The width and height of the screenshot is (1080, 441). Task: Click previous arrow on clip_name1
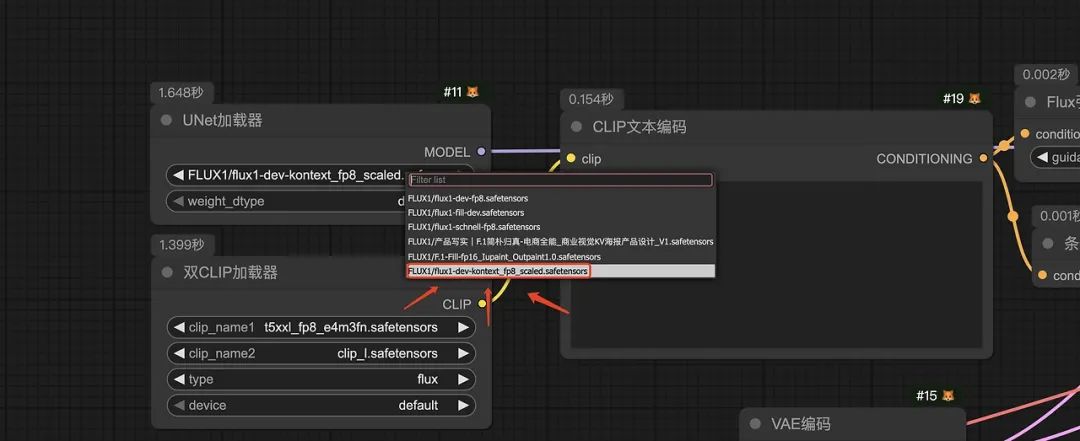coord(179,327)
